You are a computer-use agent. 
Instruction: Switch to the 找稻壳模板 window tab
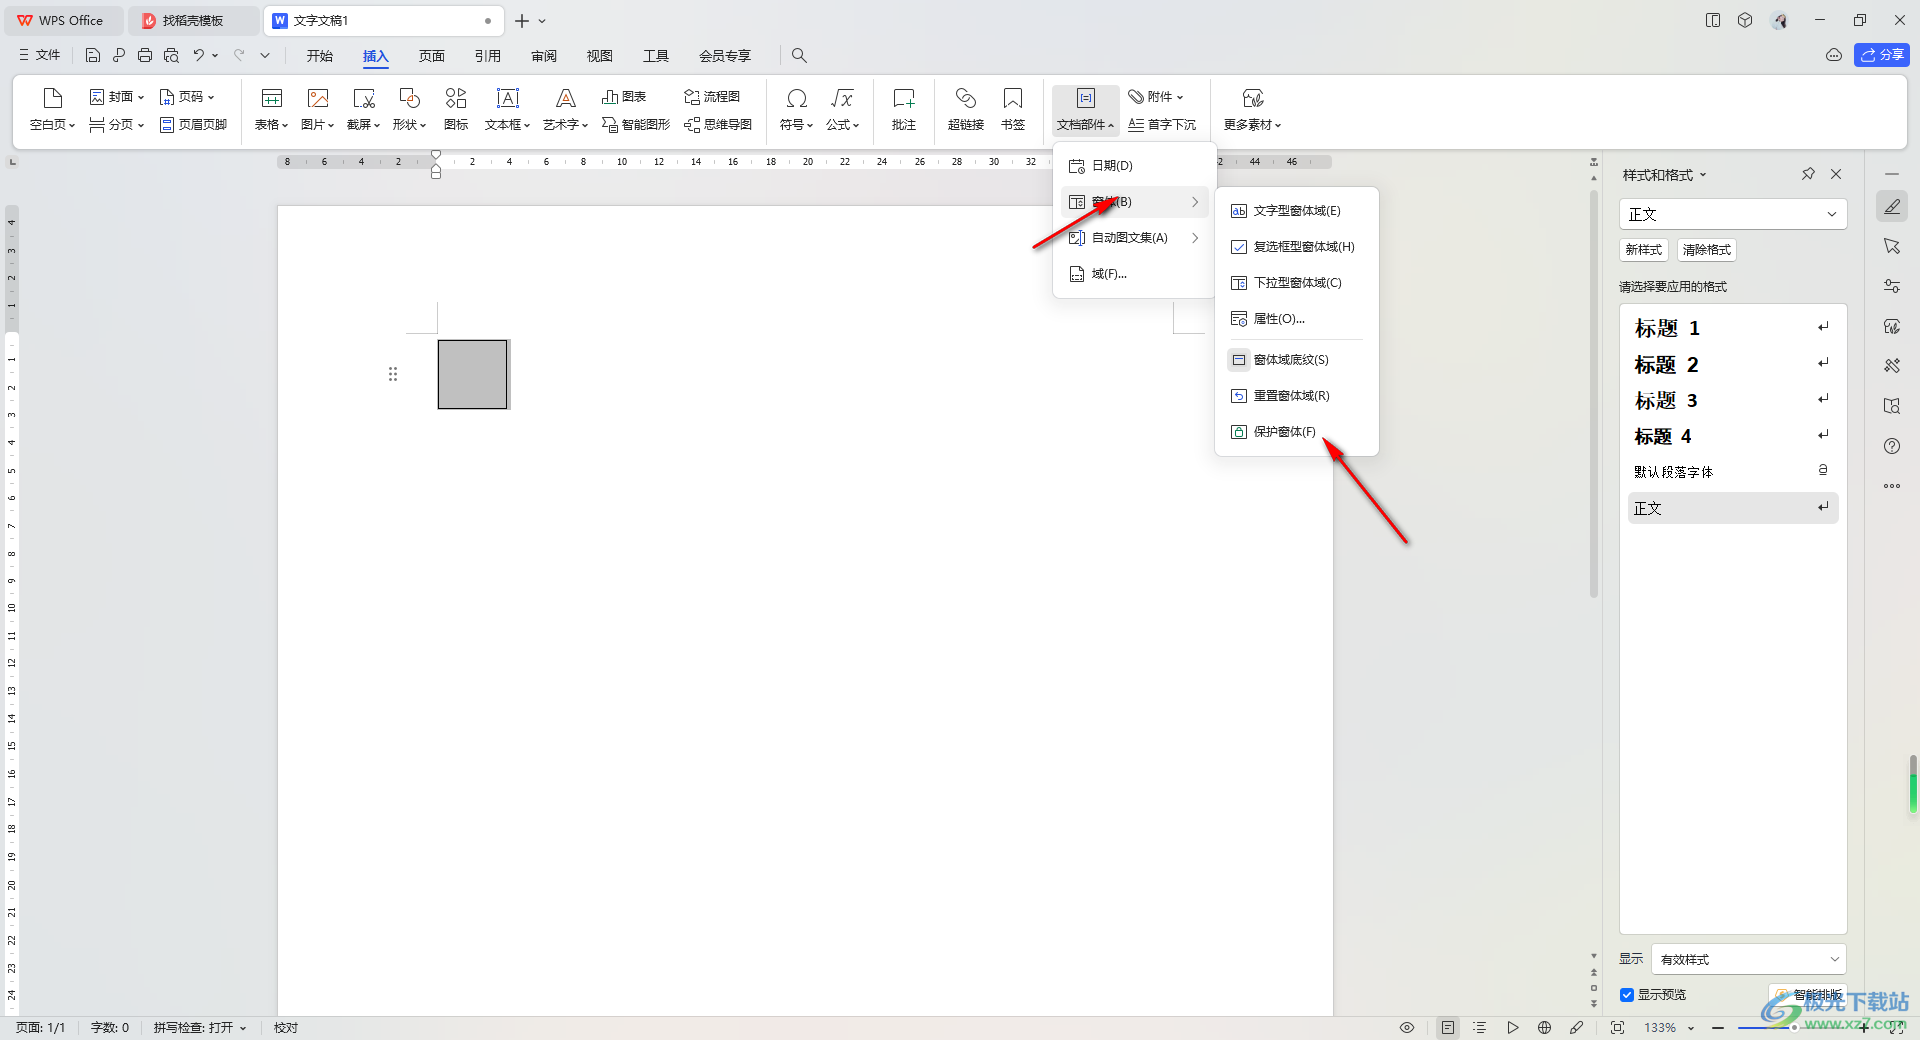(192, 20)
